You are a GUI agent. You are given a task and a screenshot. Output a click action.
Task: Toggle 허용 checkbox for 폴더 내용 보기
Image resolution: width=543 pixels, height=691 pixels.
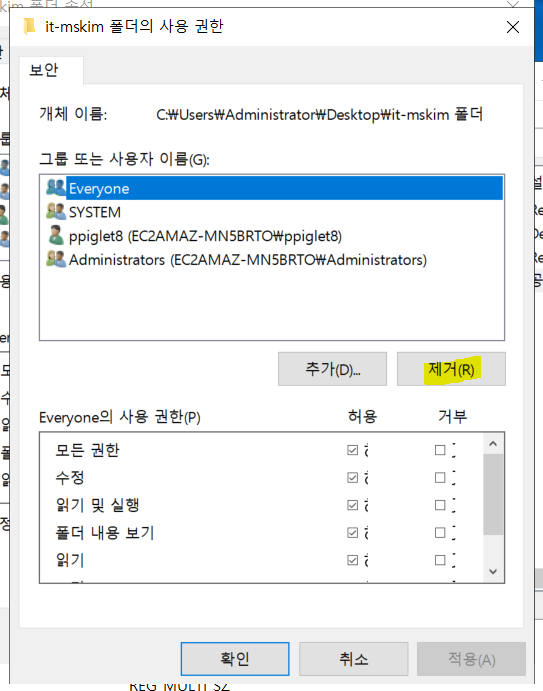353,533
